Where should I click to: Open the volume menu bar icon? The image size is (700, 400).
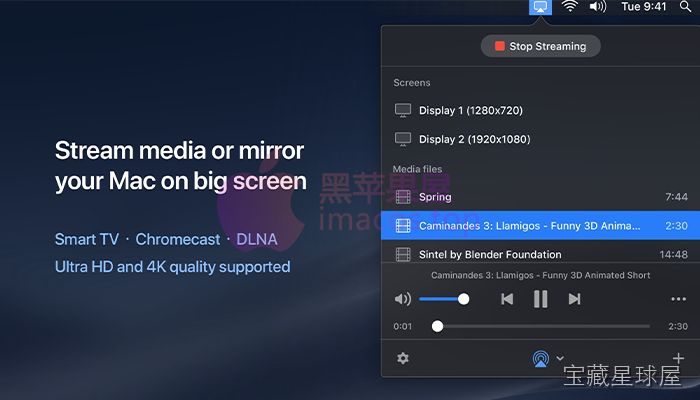coord(598,7)
